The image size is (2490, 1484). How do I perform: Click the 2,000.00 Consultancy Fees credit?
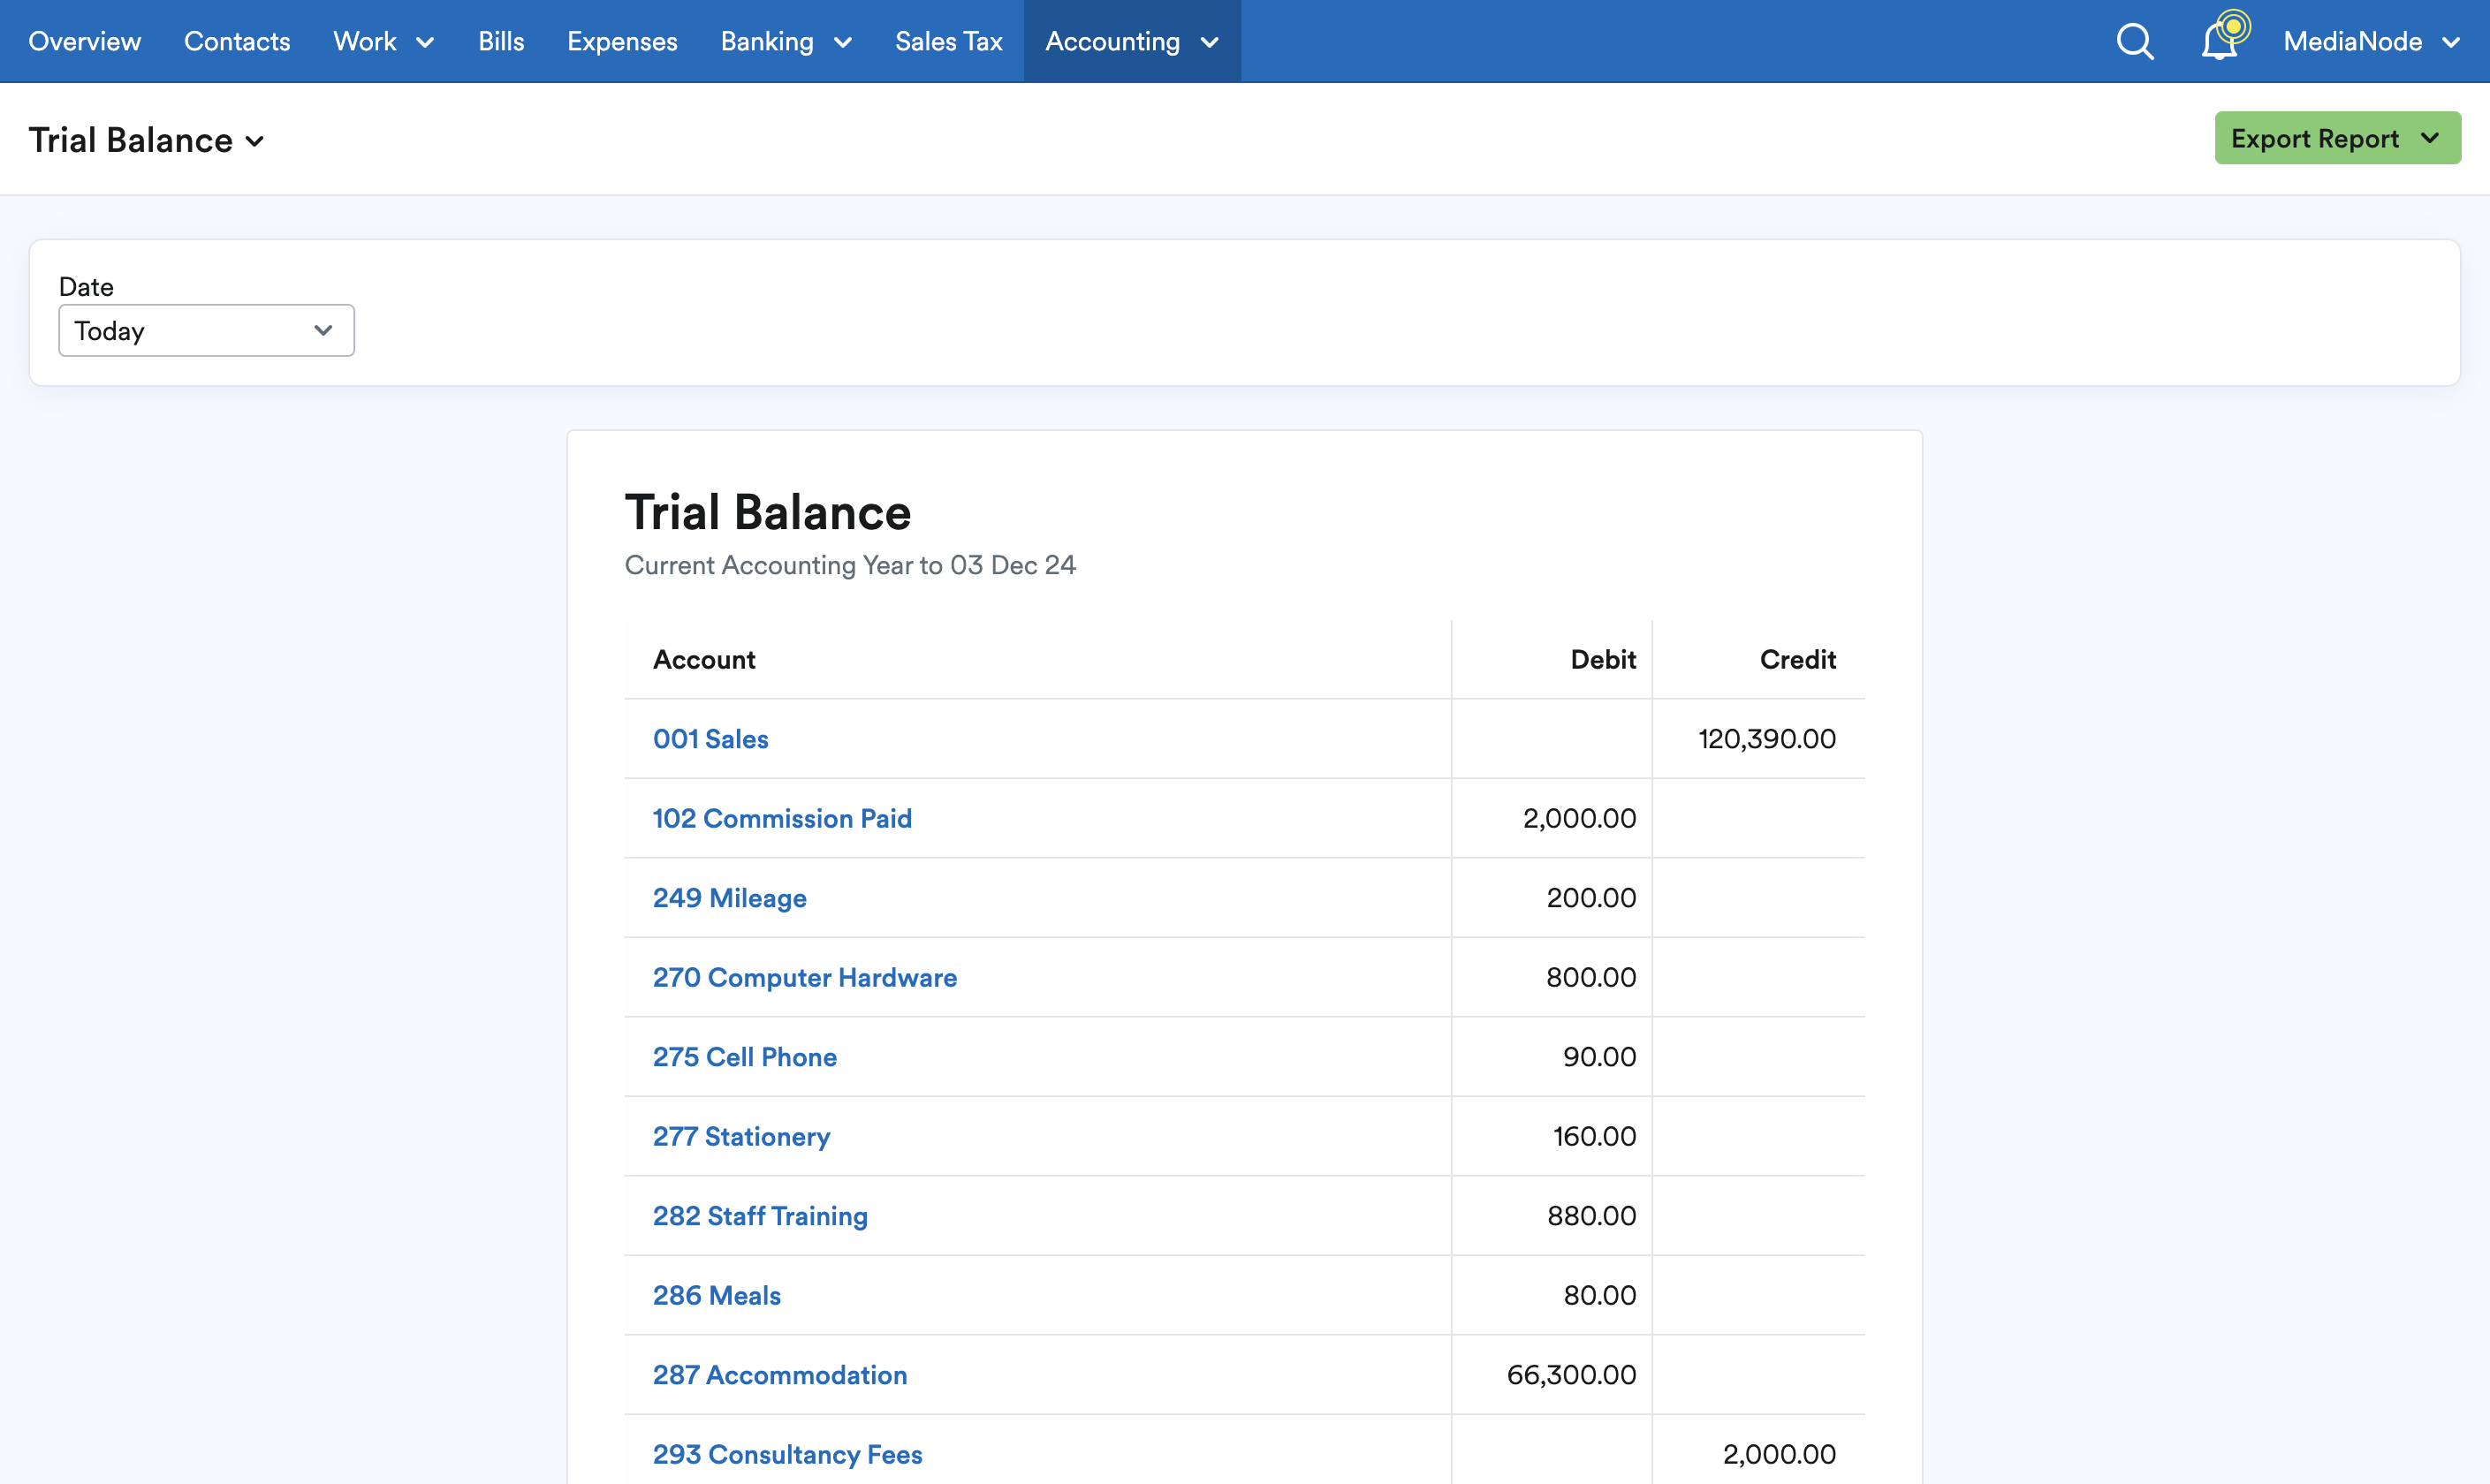click(1779, 1454)
